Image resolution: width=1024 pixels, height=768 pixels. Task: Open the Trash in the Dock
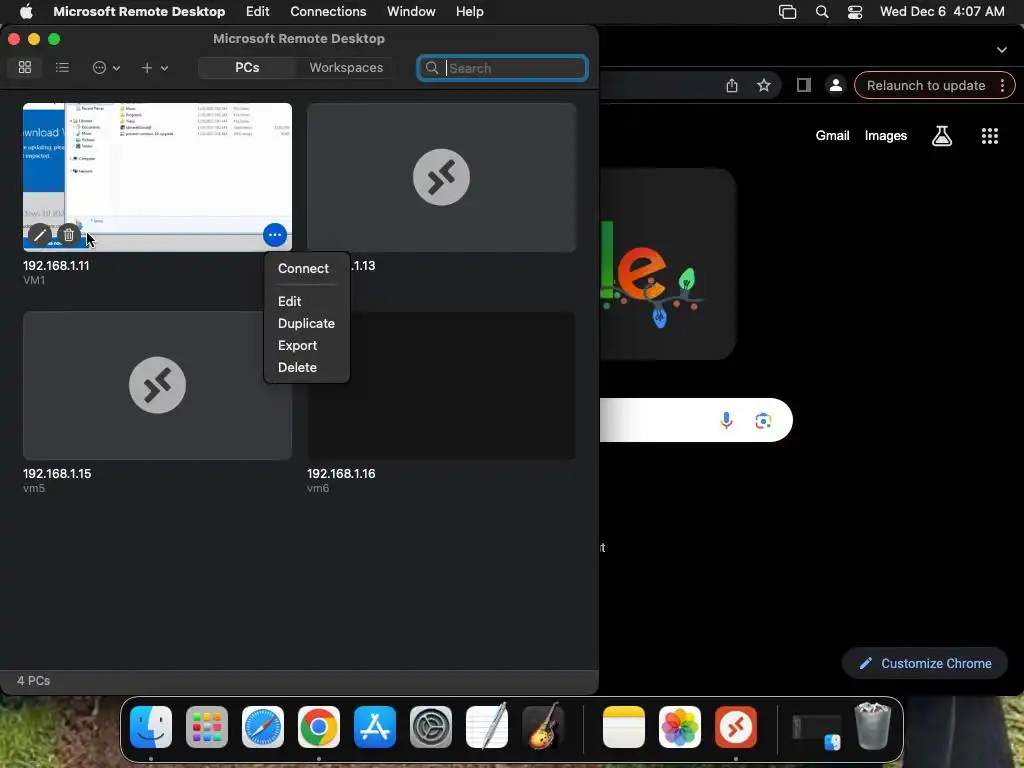point(873,726)
